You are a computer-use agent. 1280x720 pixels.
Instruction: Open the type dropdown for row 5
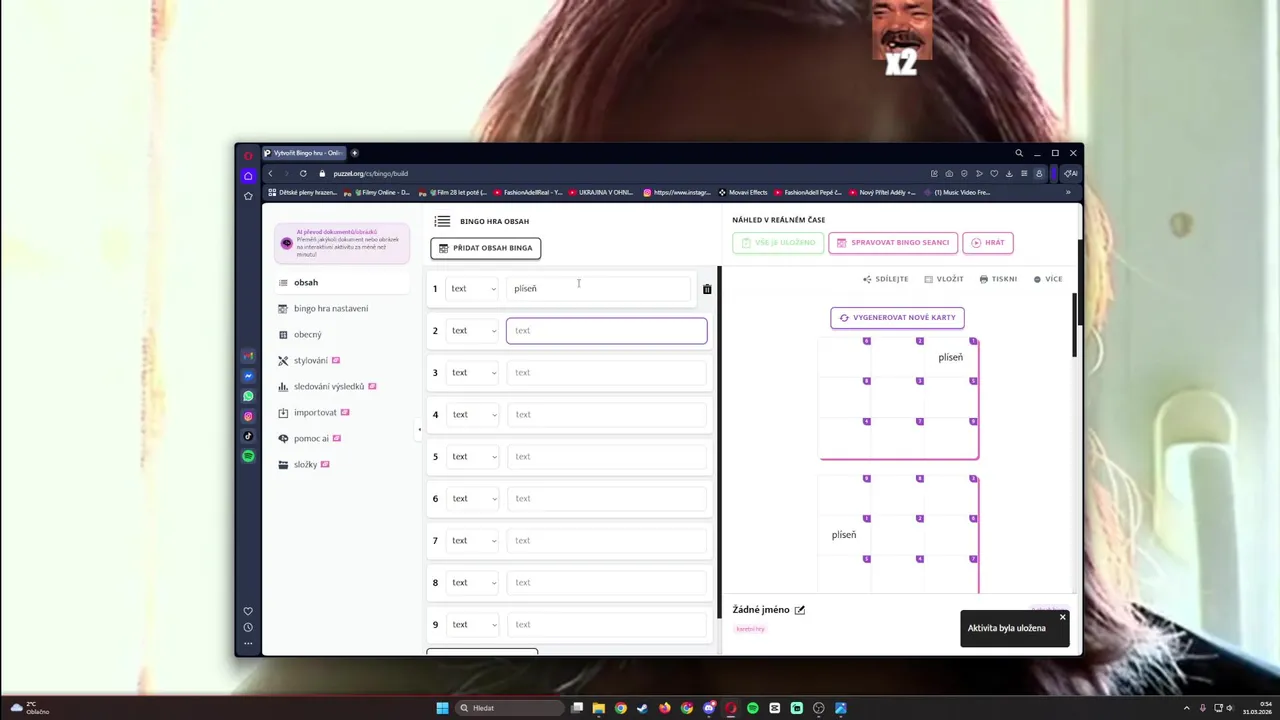(x=472, y=457)
